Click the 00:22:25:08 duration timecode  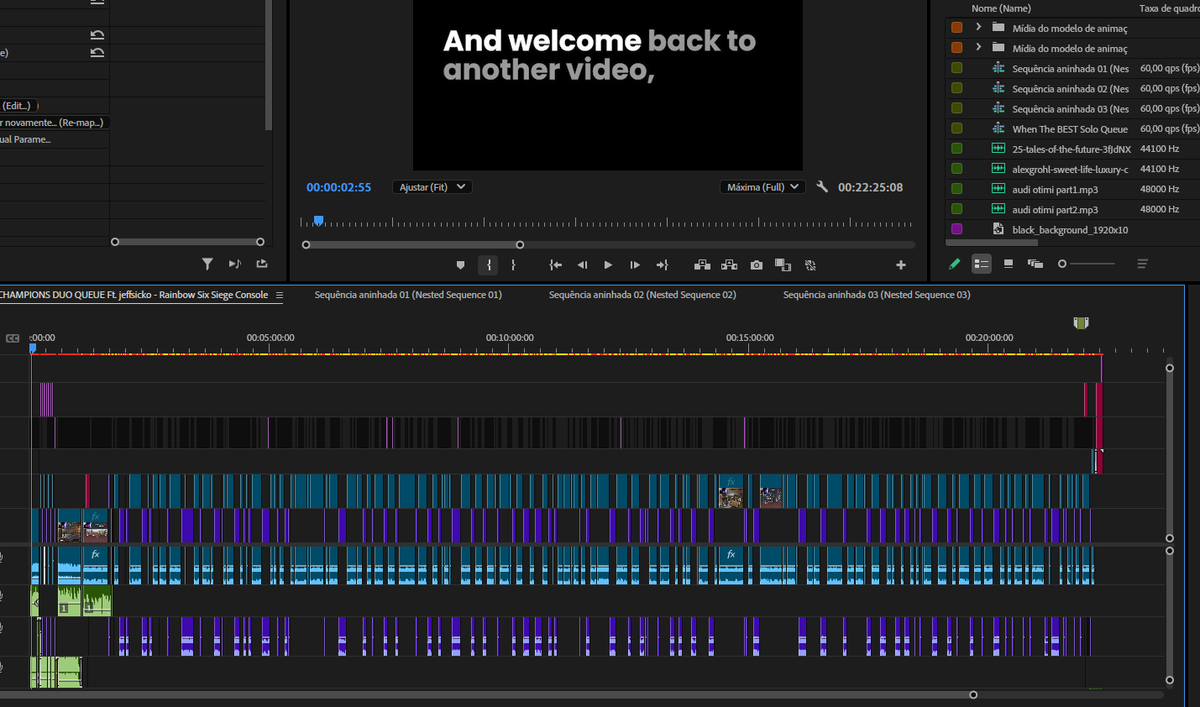870,187
